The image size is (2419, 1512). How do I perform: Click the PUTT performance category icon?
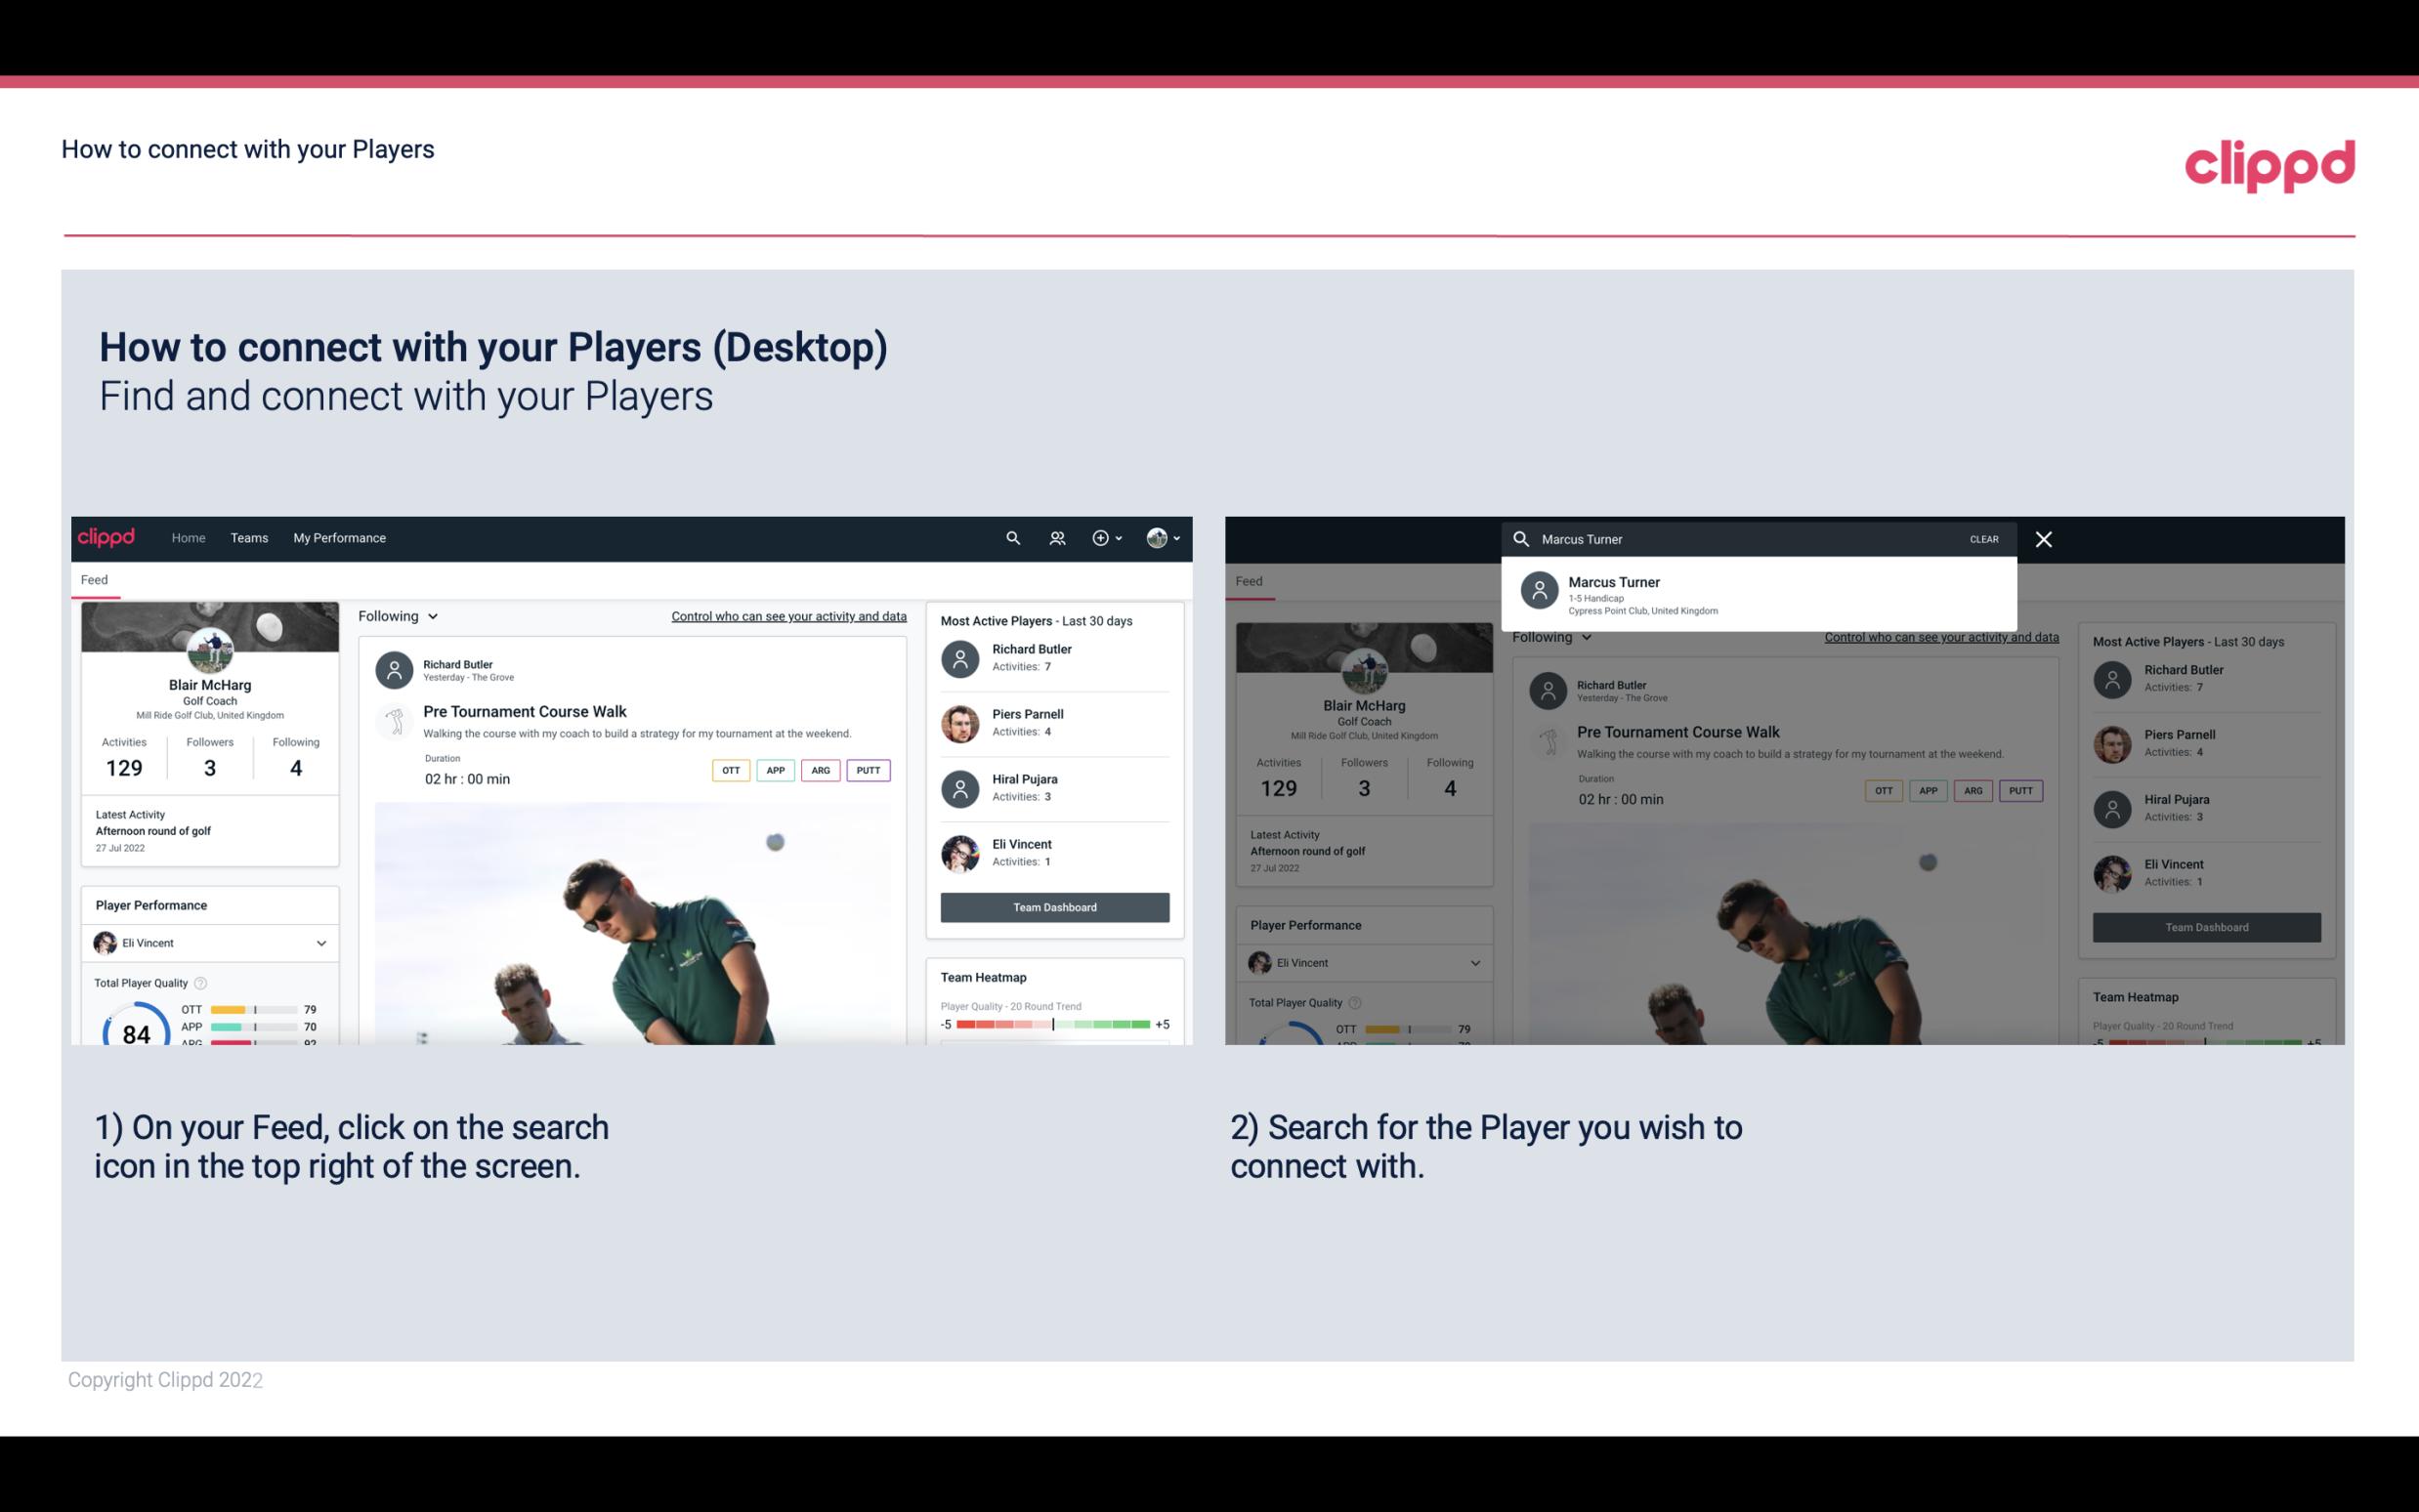pyautogui.click(x=868, y=770)
